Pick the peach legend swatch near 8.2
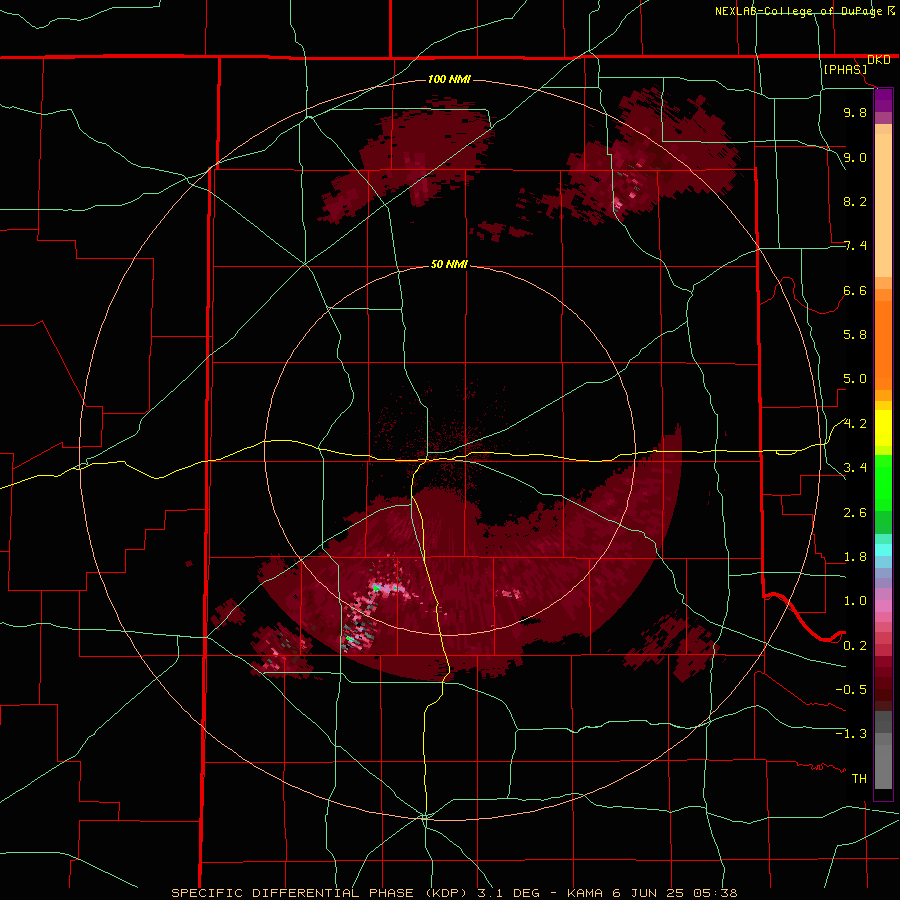900x900 pixels. (x=883, y=204)
